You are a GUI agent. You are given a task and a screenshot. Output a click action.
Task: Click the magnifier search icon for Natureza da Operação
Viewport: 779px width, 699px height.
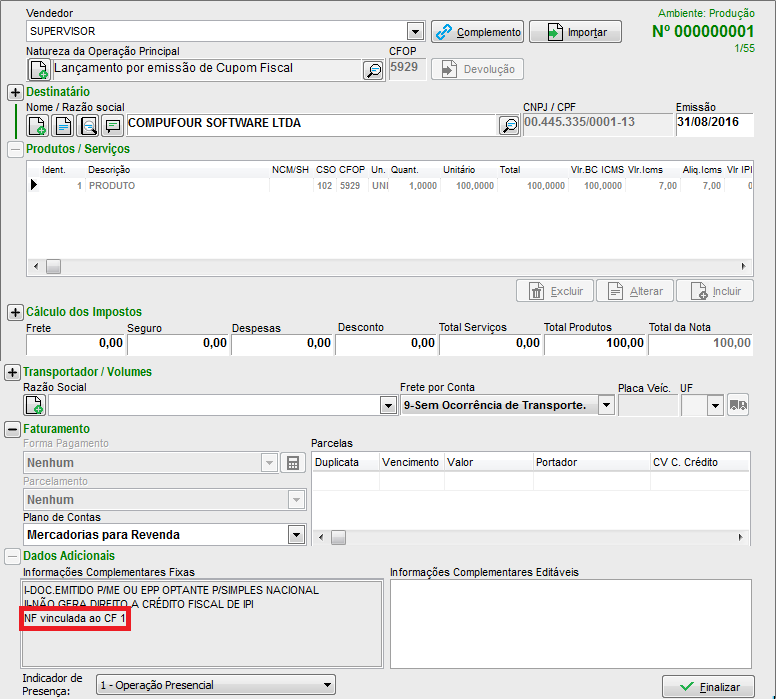pos(372,69)
